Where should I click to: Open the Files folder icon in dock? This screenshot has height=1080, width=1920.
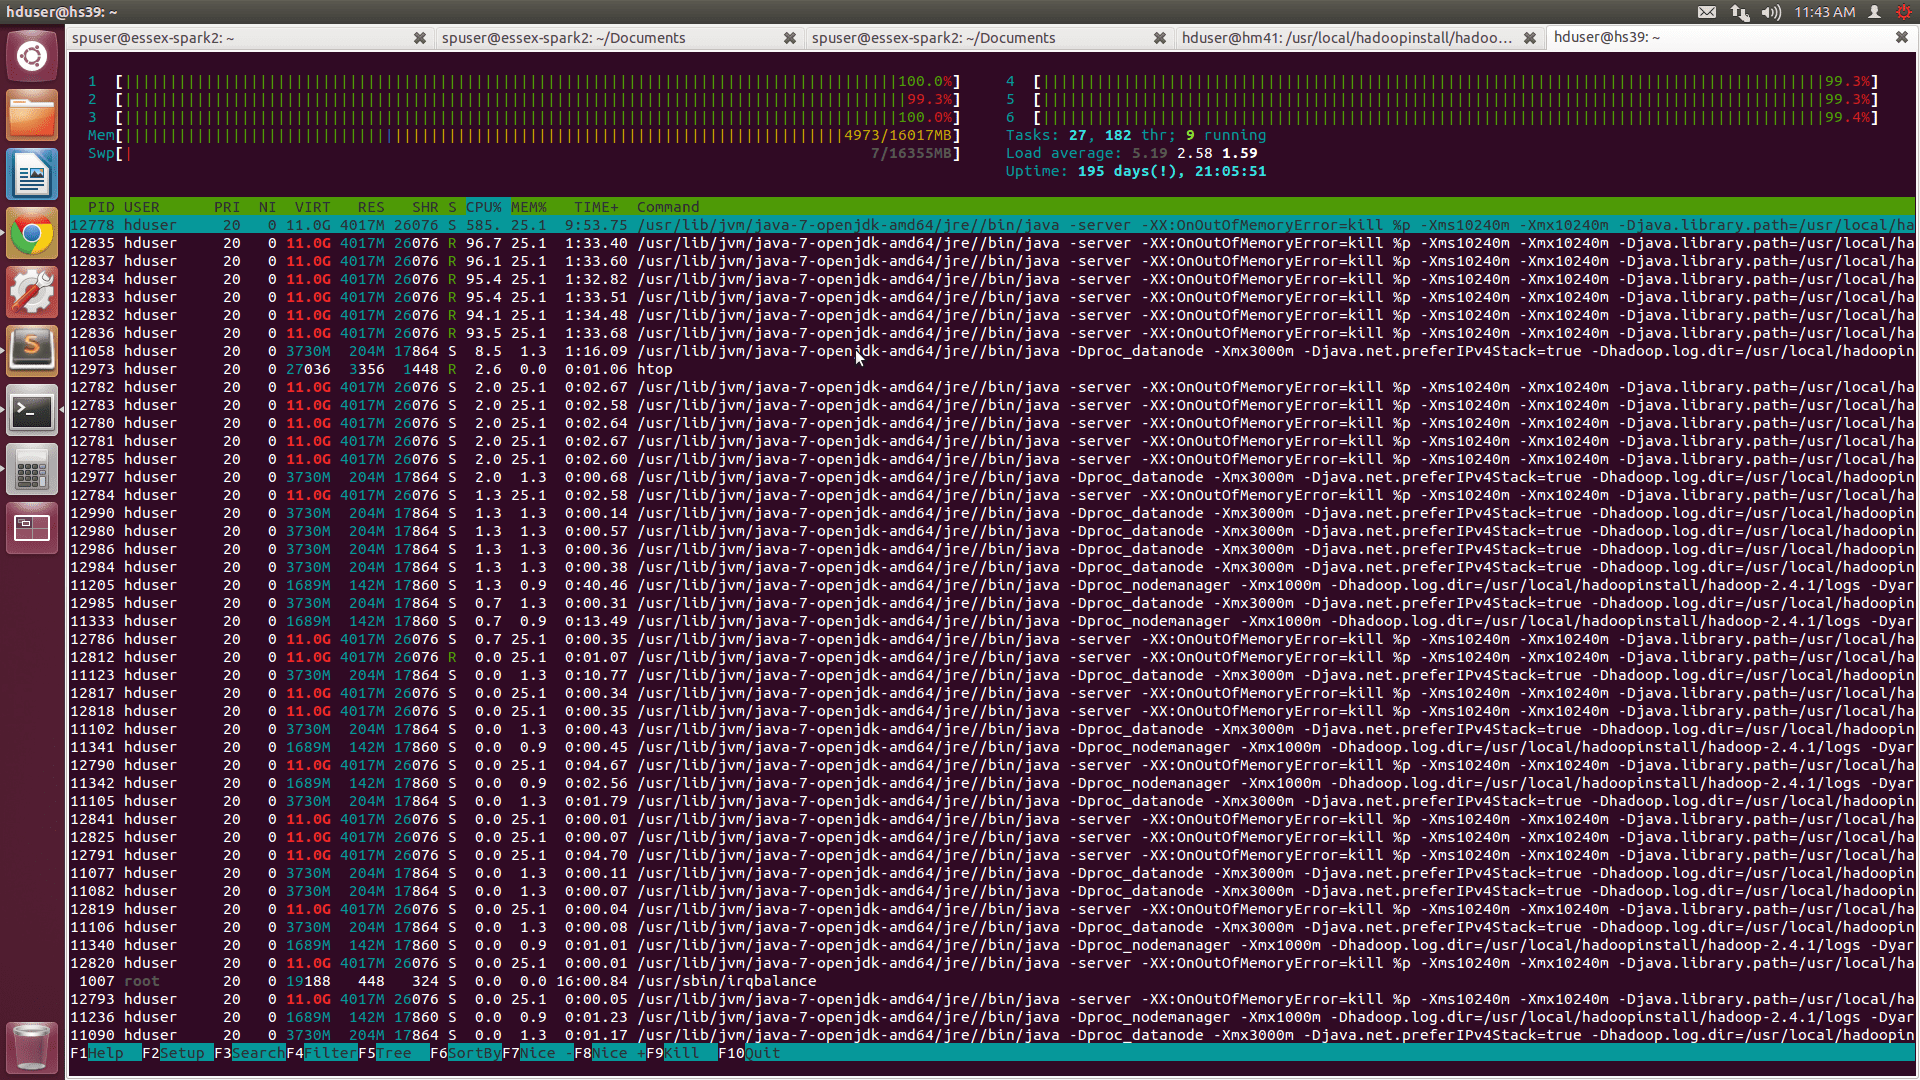[x=32, y=115]
